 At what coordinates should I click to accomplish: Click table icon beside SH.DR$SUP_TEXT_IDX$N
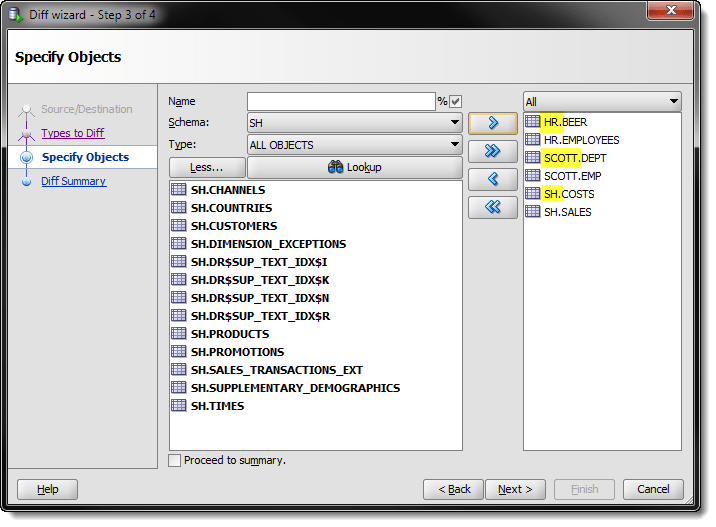pyautogui.click(x=179, y=297)
